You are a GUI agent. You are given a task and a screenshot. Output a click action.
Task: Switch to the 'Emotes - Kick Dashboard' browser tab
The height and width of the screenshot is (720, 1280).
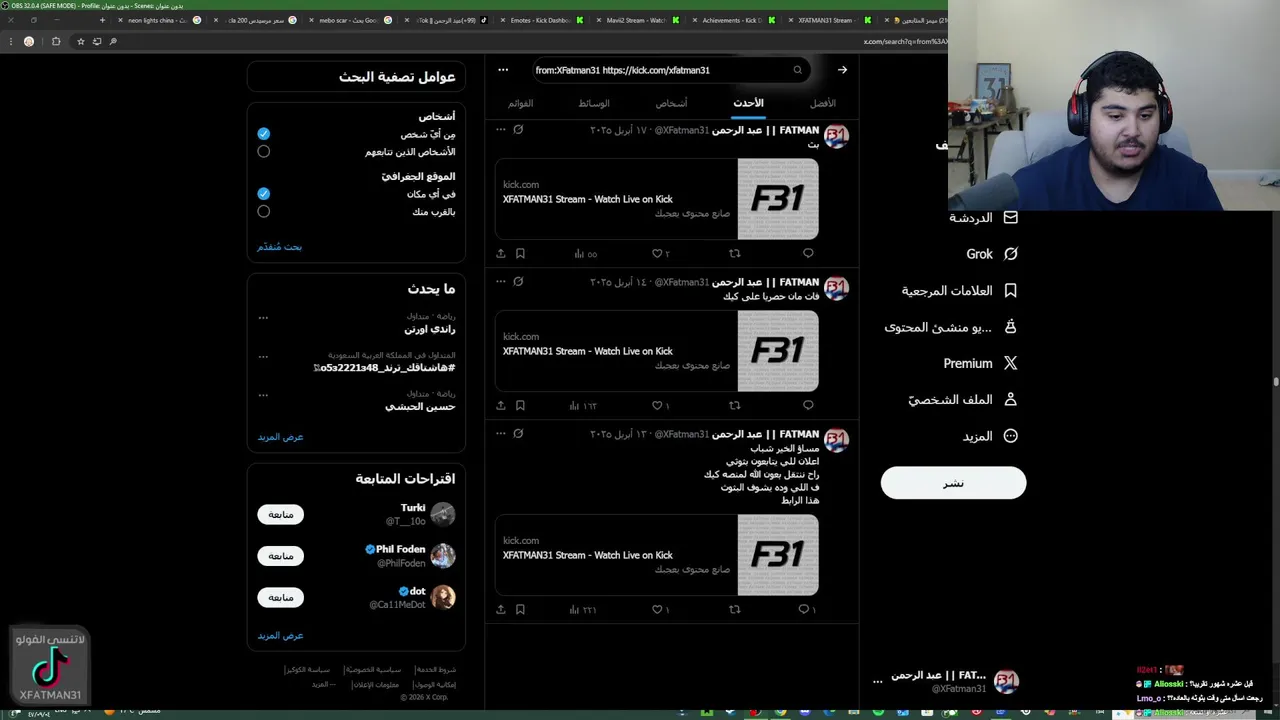click(540, 20)
